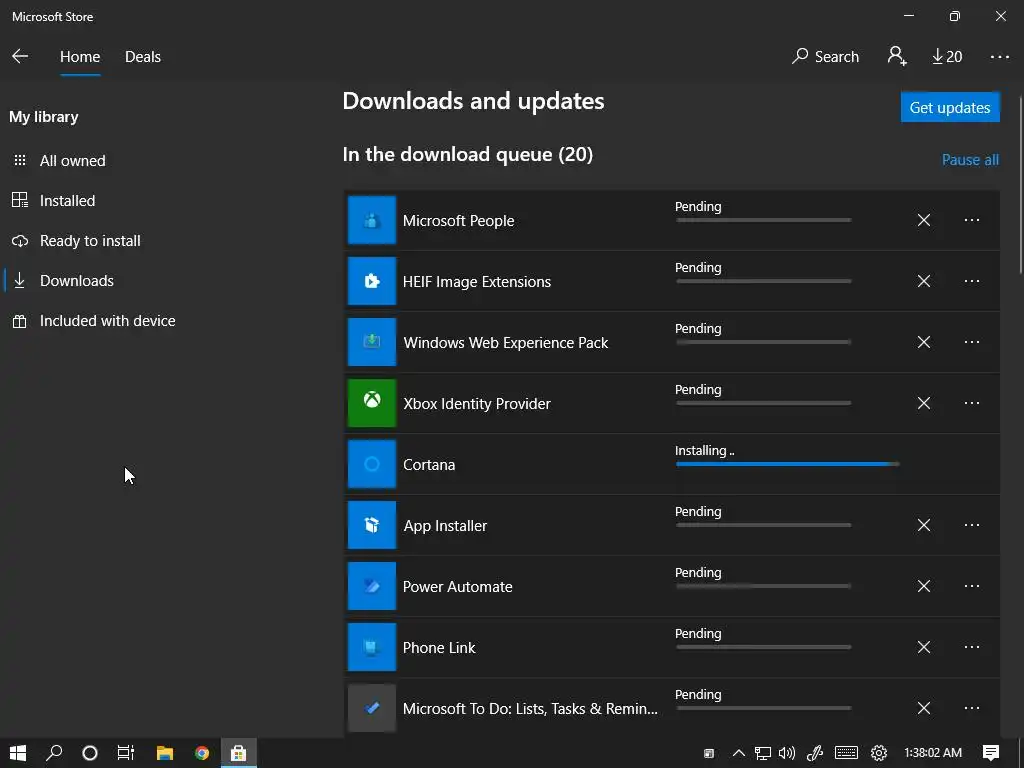This screenshot has height=768, width=1024.
Task: Show hidden system tray icons
Action: pyautogui.click(x=738, y=753)
